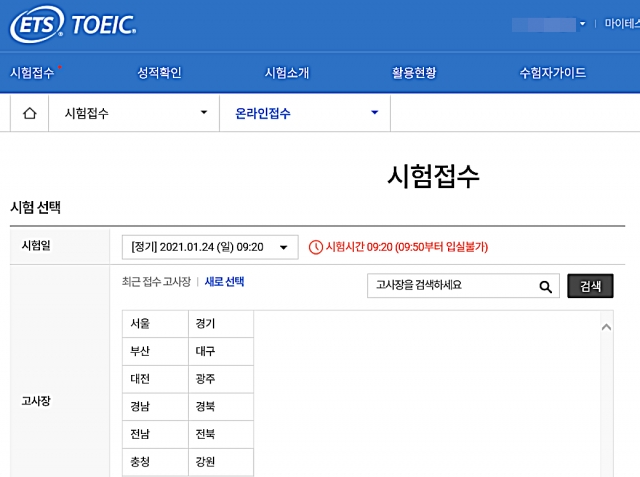This screenshot has width=640, height=477.
Task: Click the magnifier icon in search box
Action: pyautogui.click(x=545, y=286)
